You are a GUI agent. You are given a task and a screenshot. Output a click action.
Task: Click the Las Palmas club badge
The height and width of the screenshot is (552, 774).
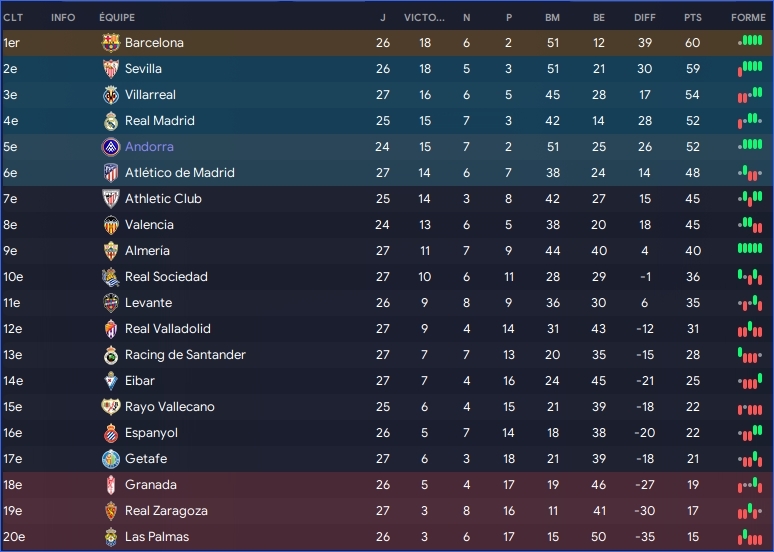(x=111, y=537)
